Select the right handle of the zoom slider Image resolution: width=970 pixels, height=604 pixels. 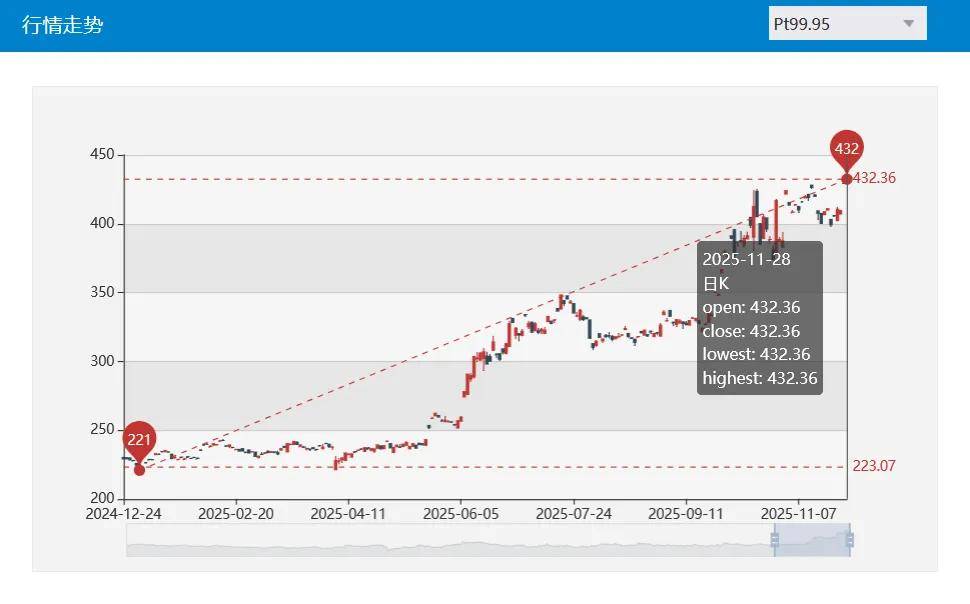[850, 541]
